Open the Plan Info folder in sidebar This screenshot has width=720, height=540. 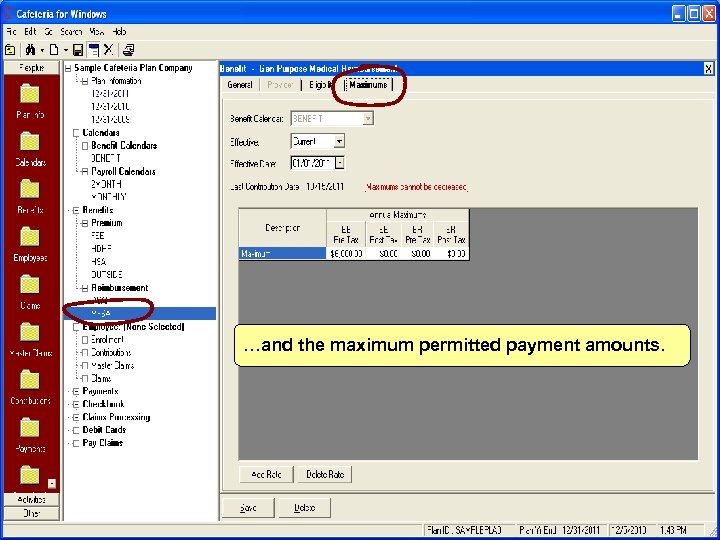pyautogui.click(x=30, y=101)
